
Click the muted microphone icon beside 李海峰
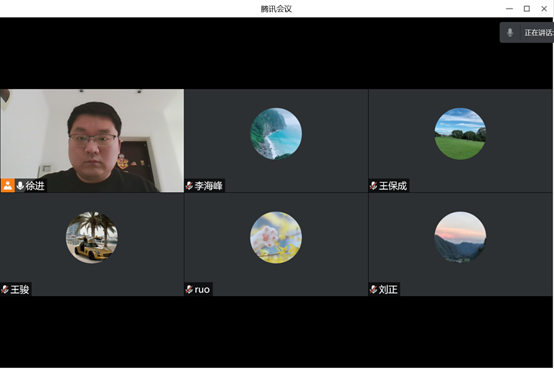189,186
